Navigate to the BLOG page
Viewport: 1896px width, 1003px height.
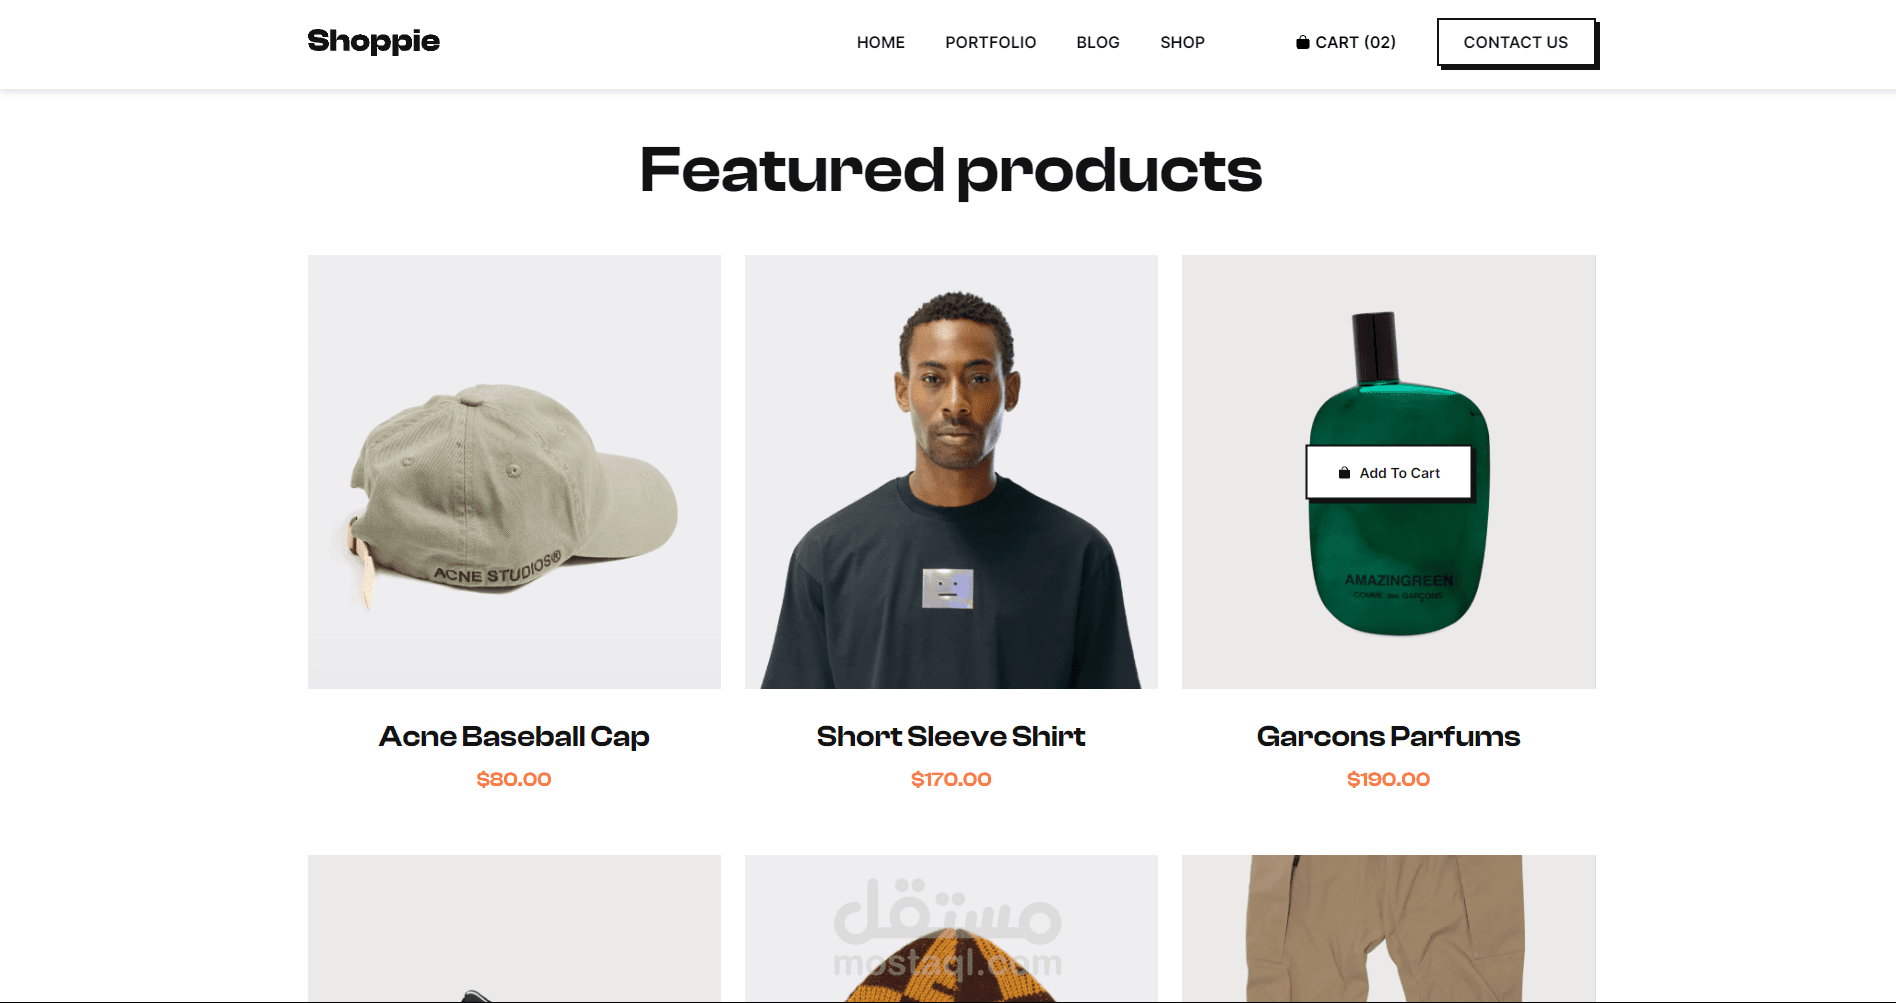pos(1097,42)
